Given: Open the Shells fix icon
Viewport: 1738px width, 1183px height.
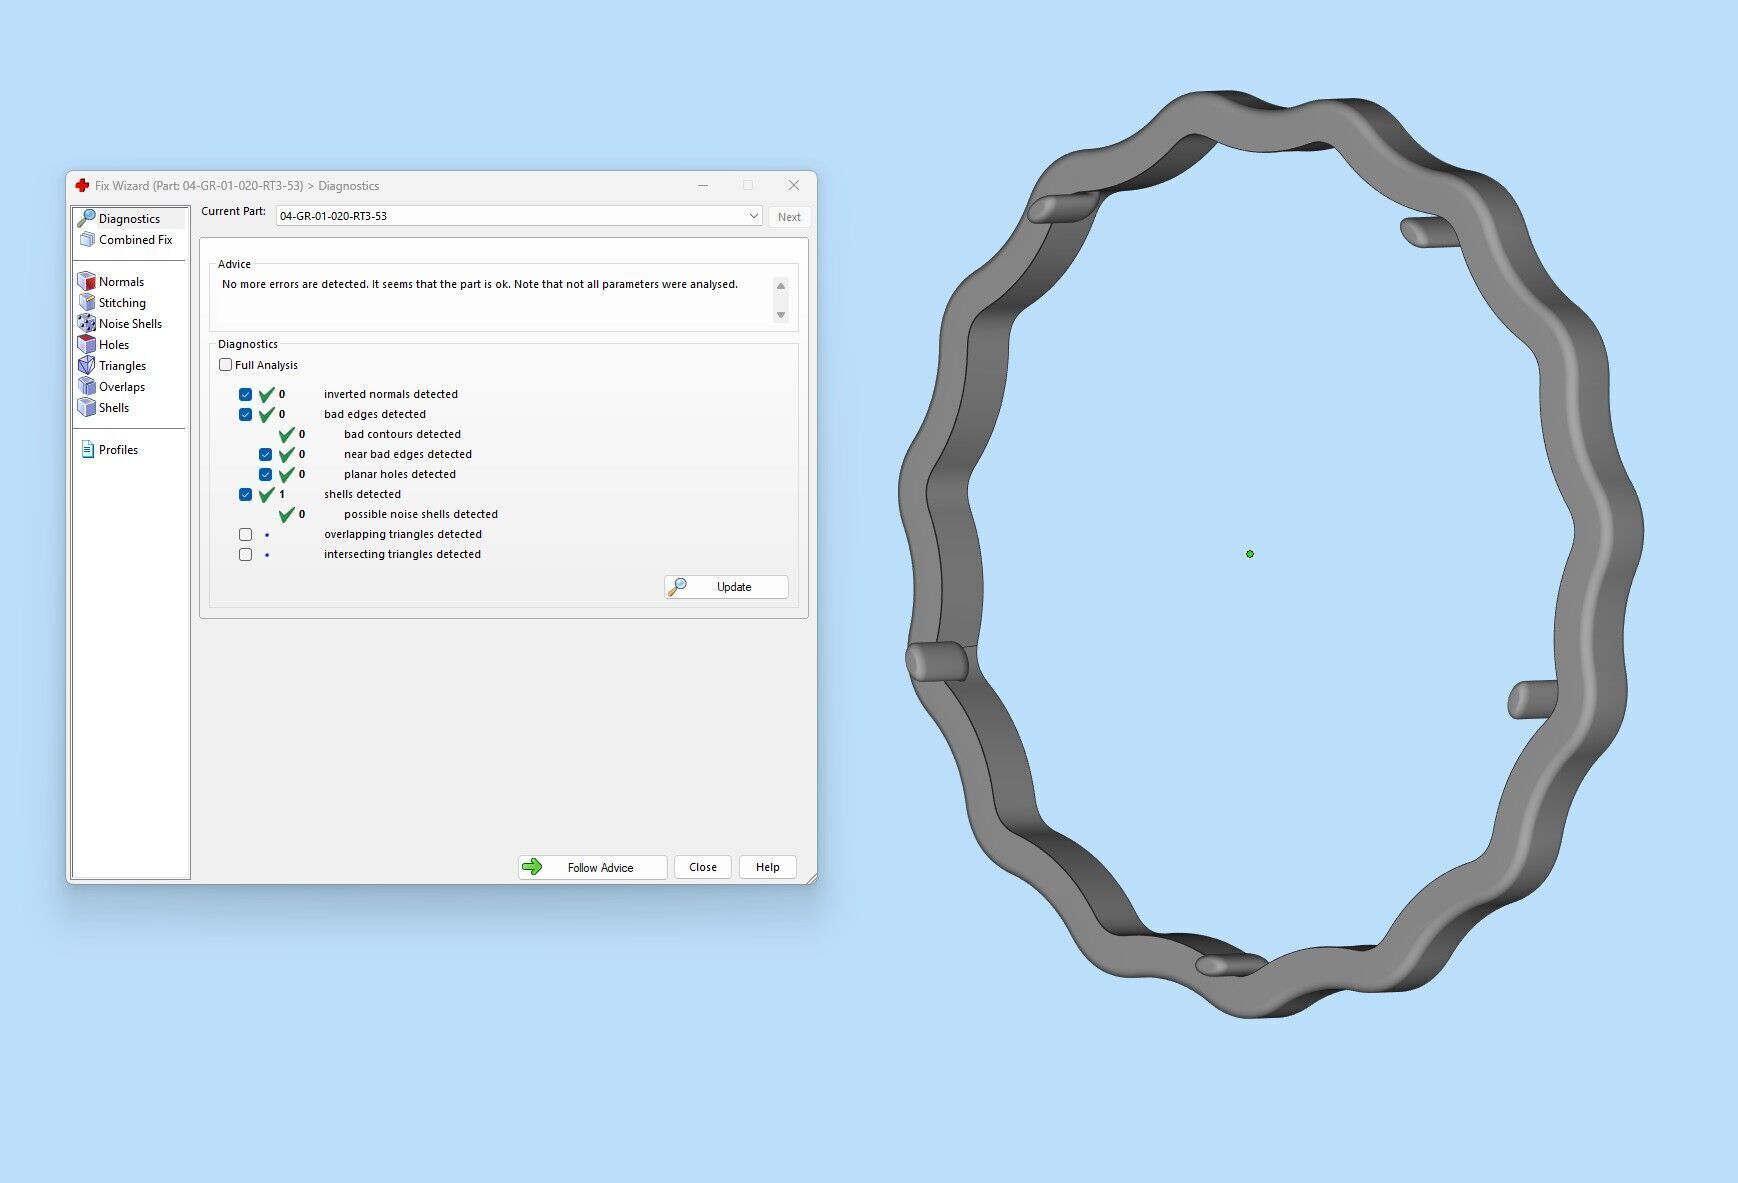Looking at the screenshot, I should tap(87, 408).
